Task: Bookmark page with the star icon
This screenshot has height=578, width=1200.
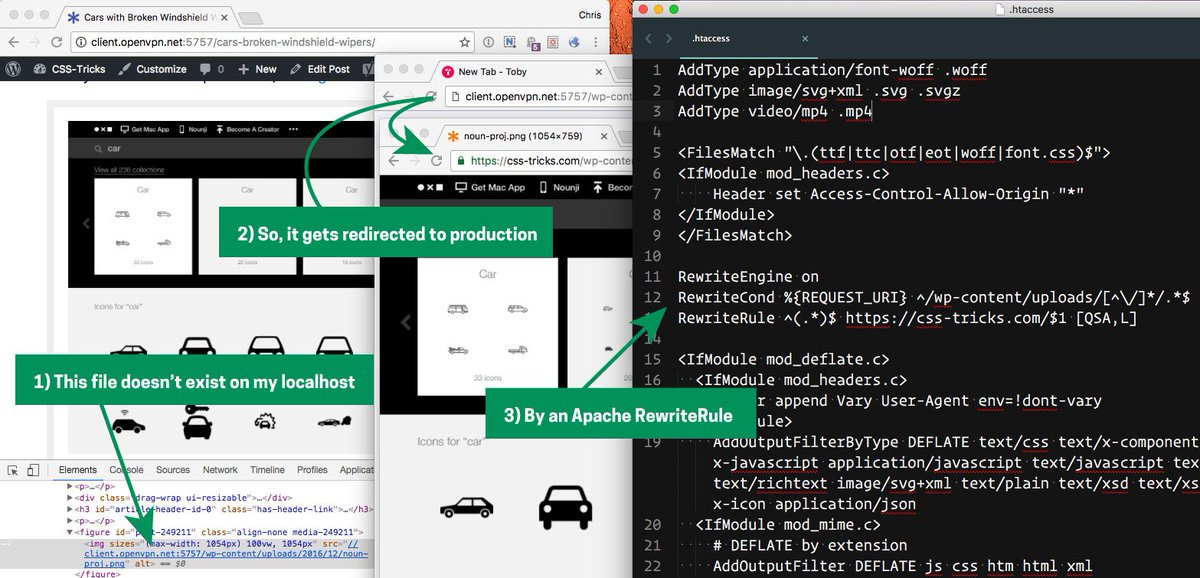Action: (465, 43)
